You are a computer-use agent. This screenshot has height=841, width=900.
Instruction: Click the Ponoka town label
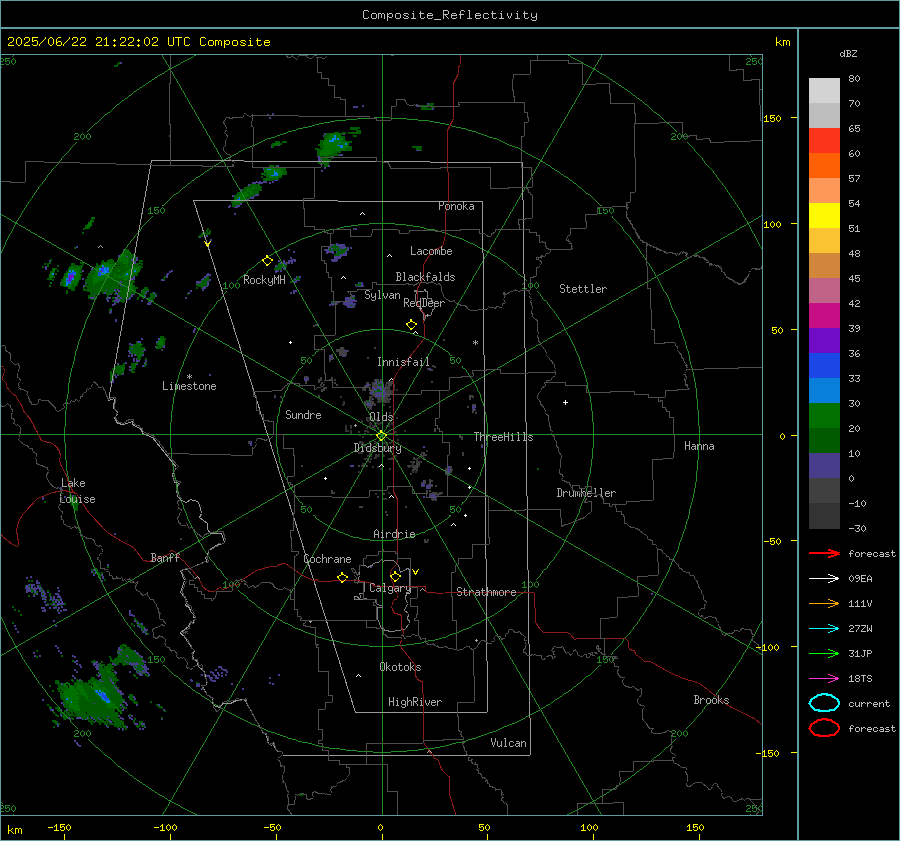456,206
